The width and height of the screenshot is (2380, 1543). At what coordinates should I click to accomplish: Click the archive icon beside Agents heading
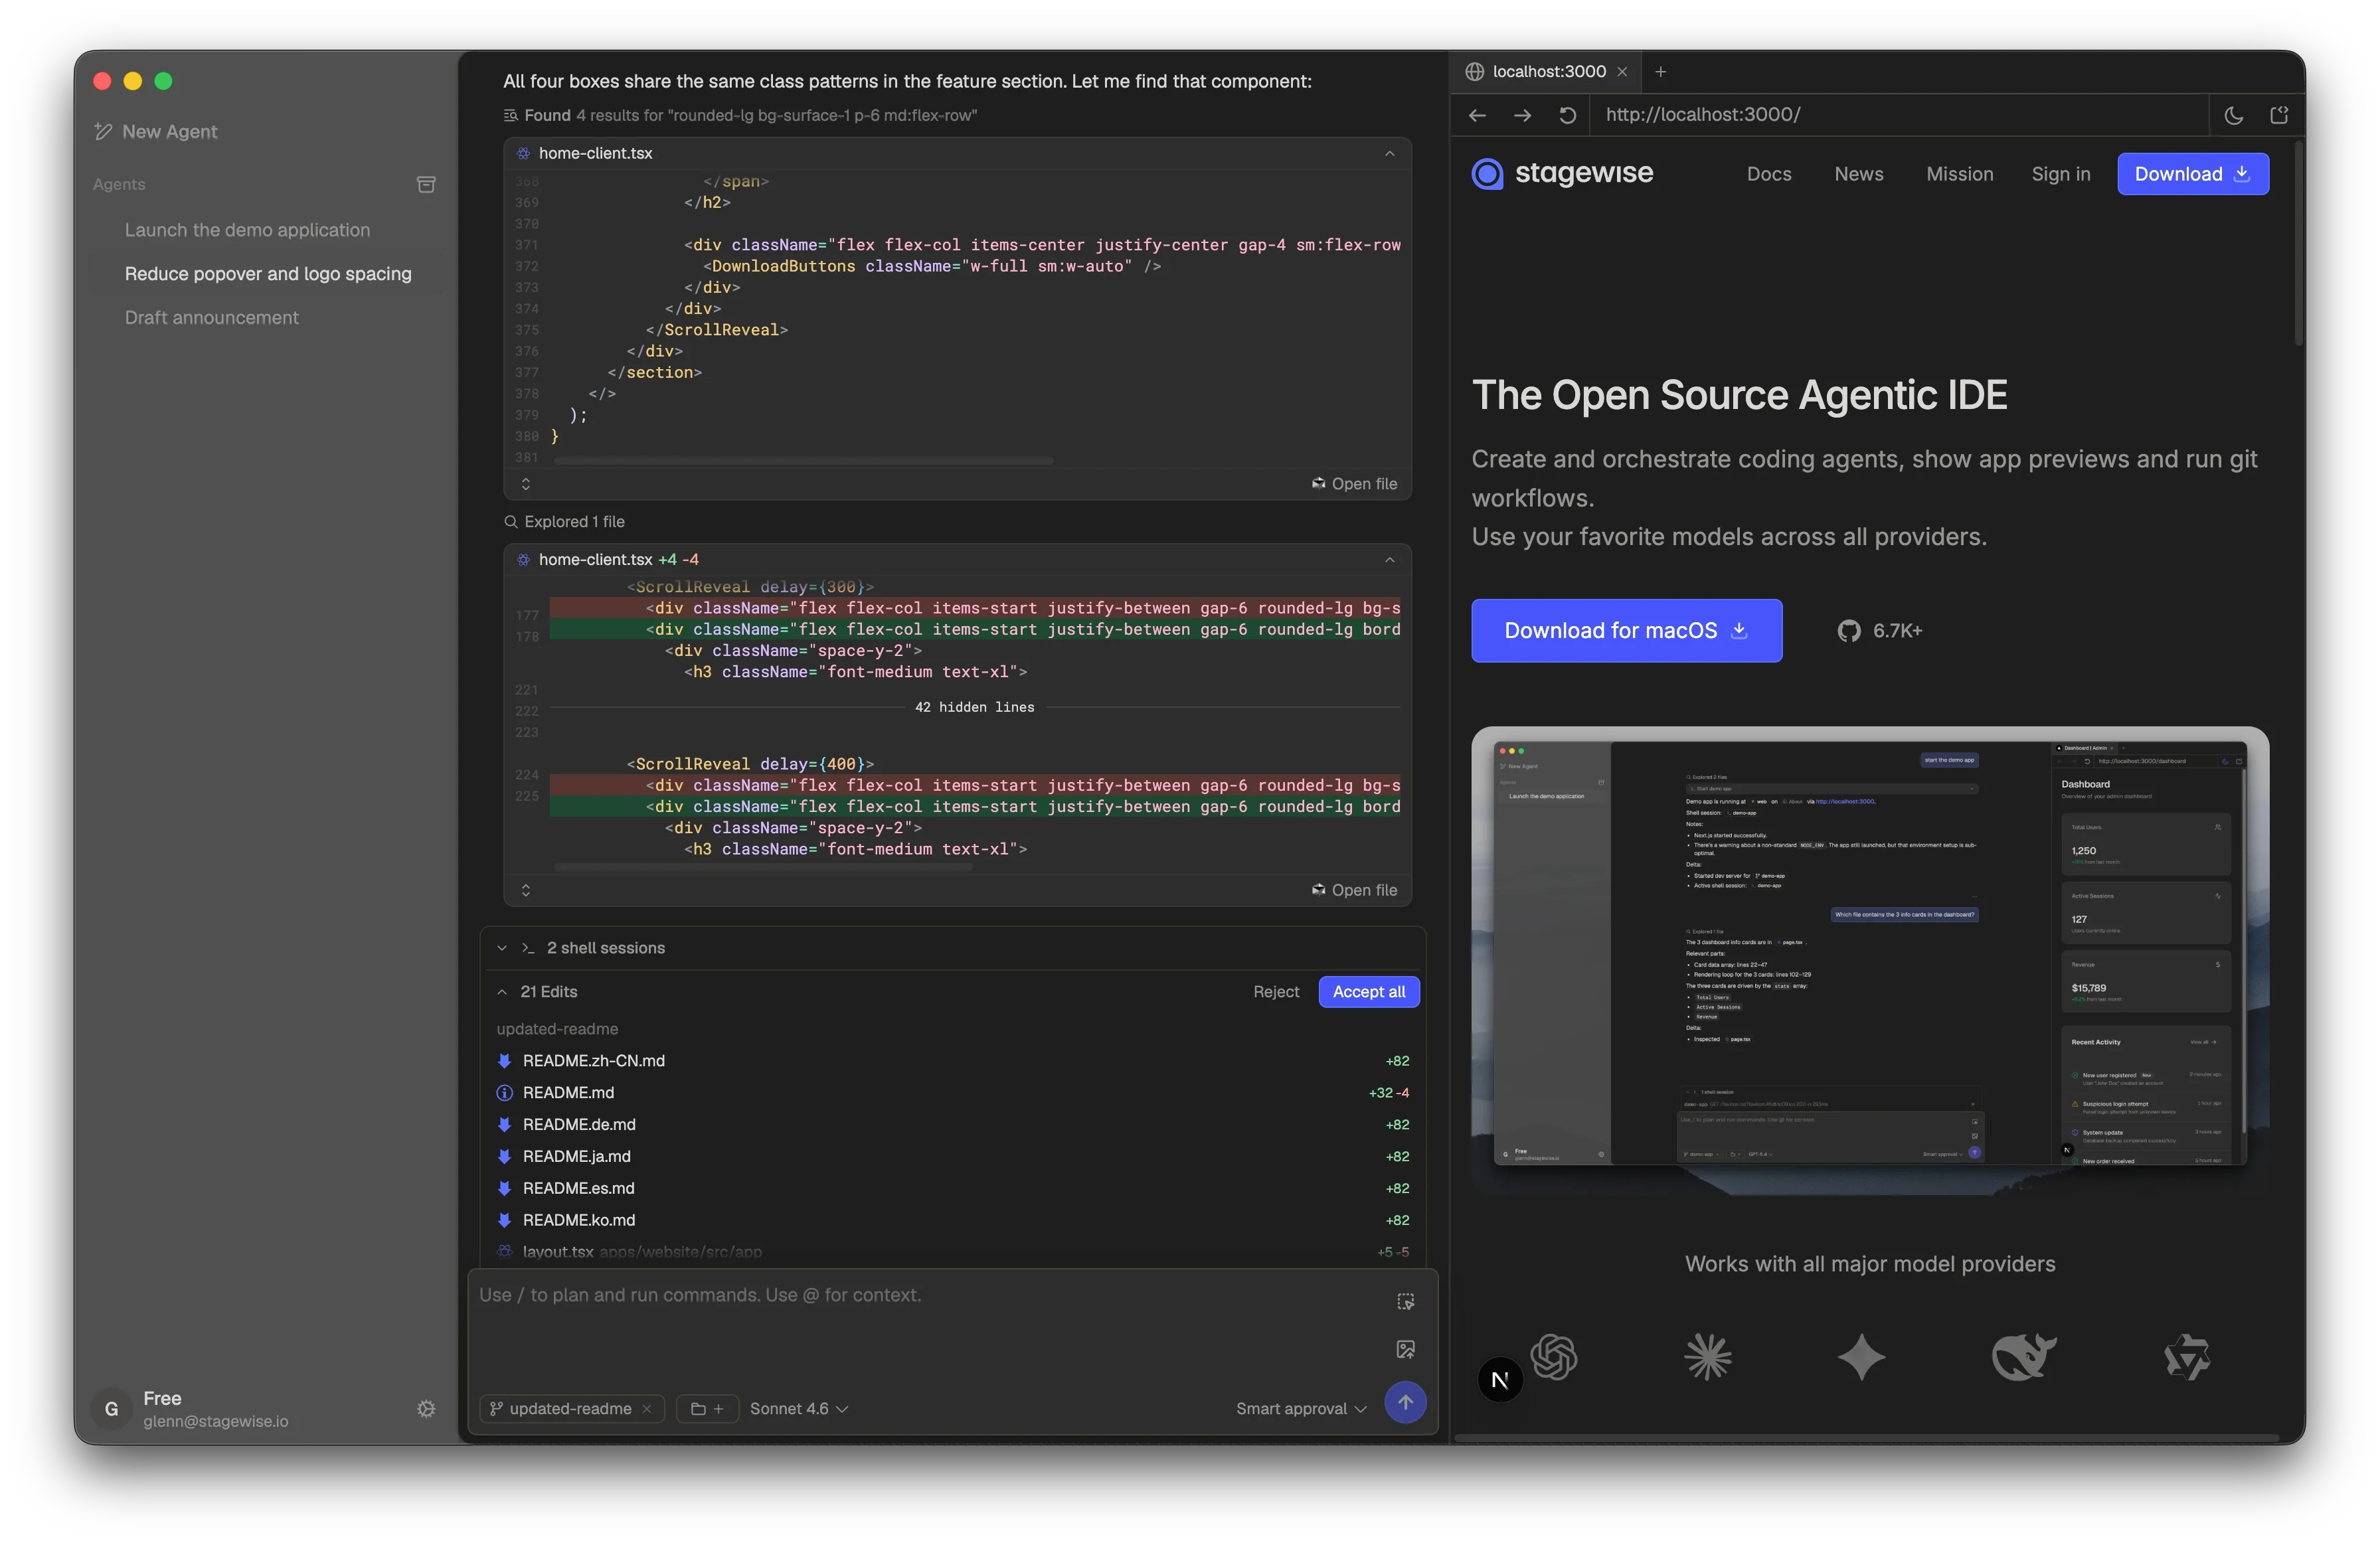[426, 184]
